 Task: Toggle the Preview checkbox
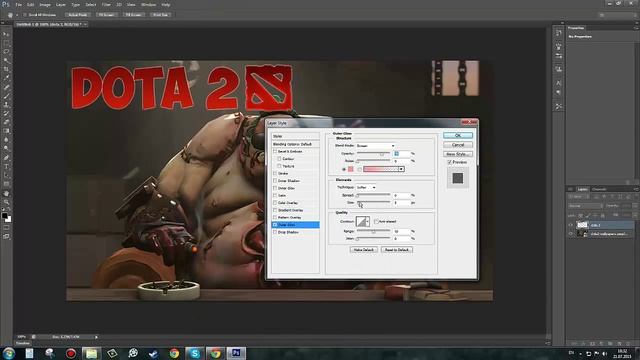[x=449, y=162]
